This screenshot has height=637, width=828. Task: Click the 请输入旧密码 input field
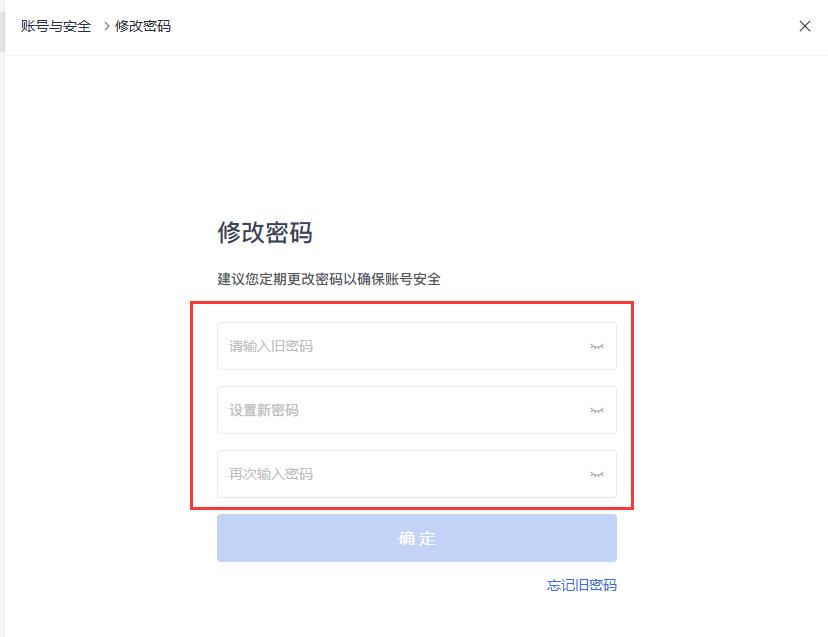[400, 346]
